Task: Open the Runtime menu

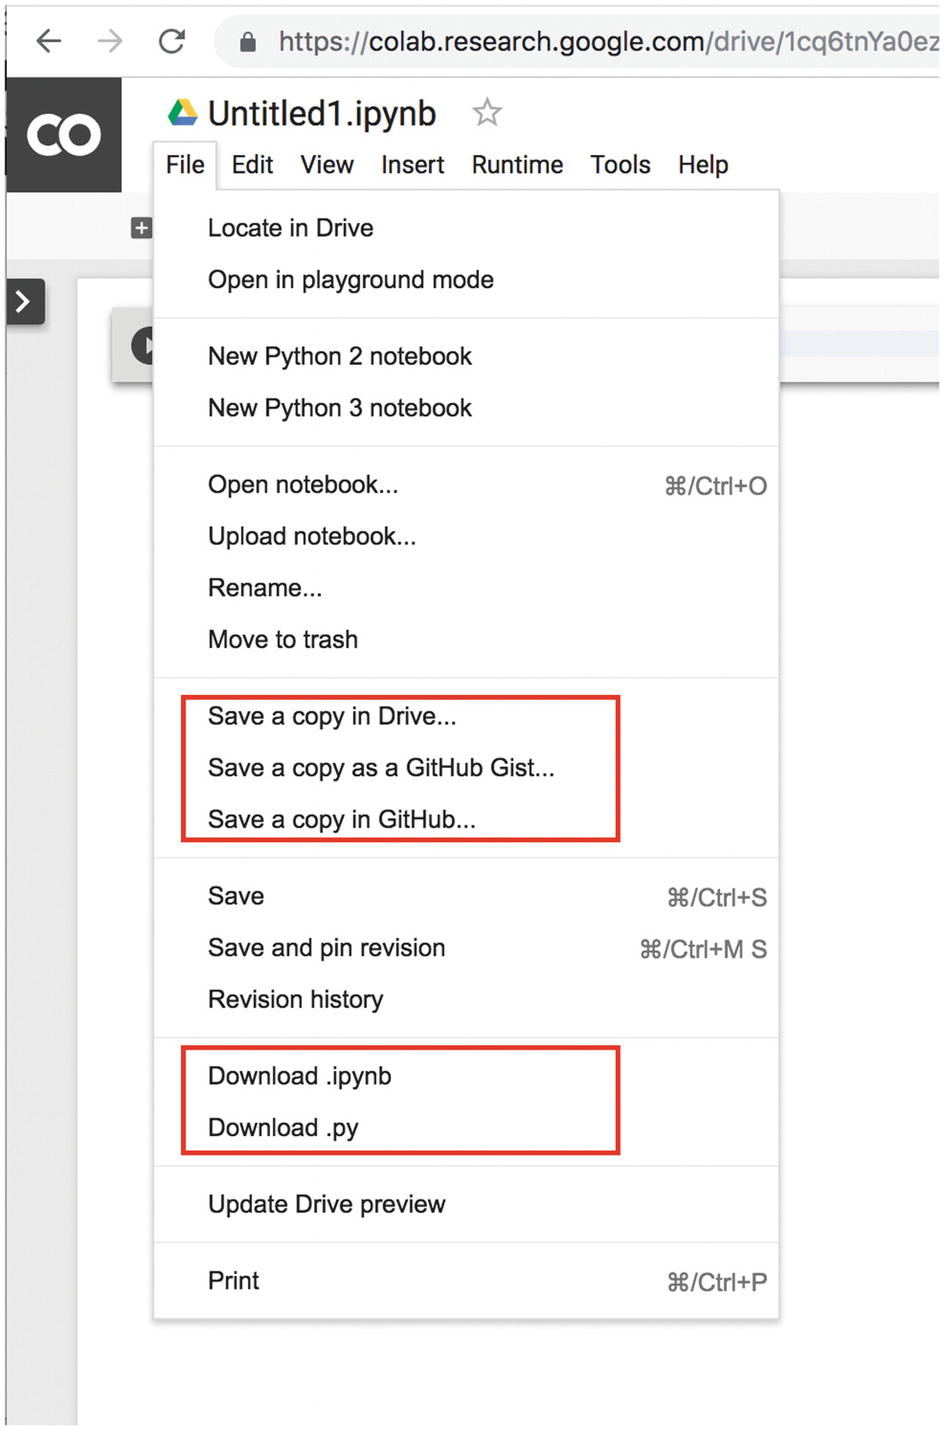Action: [517, 165]
